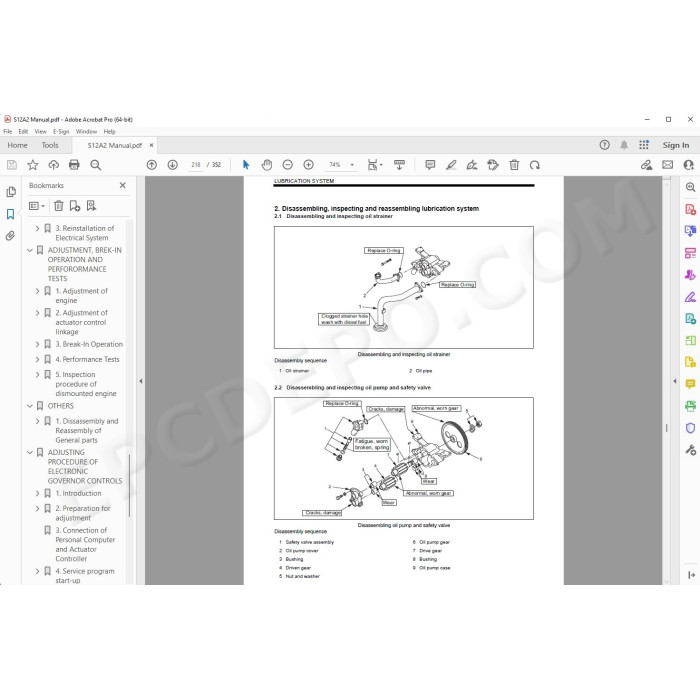This screenshot has height=700, width=700.
Task: Open the zoom level dropdown
Action: tap(352, 165)
